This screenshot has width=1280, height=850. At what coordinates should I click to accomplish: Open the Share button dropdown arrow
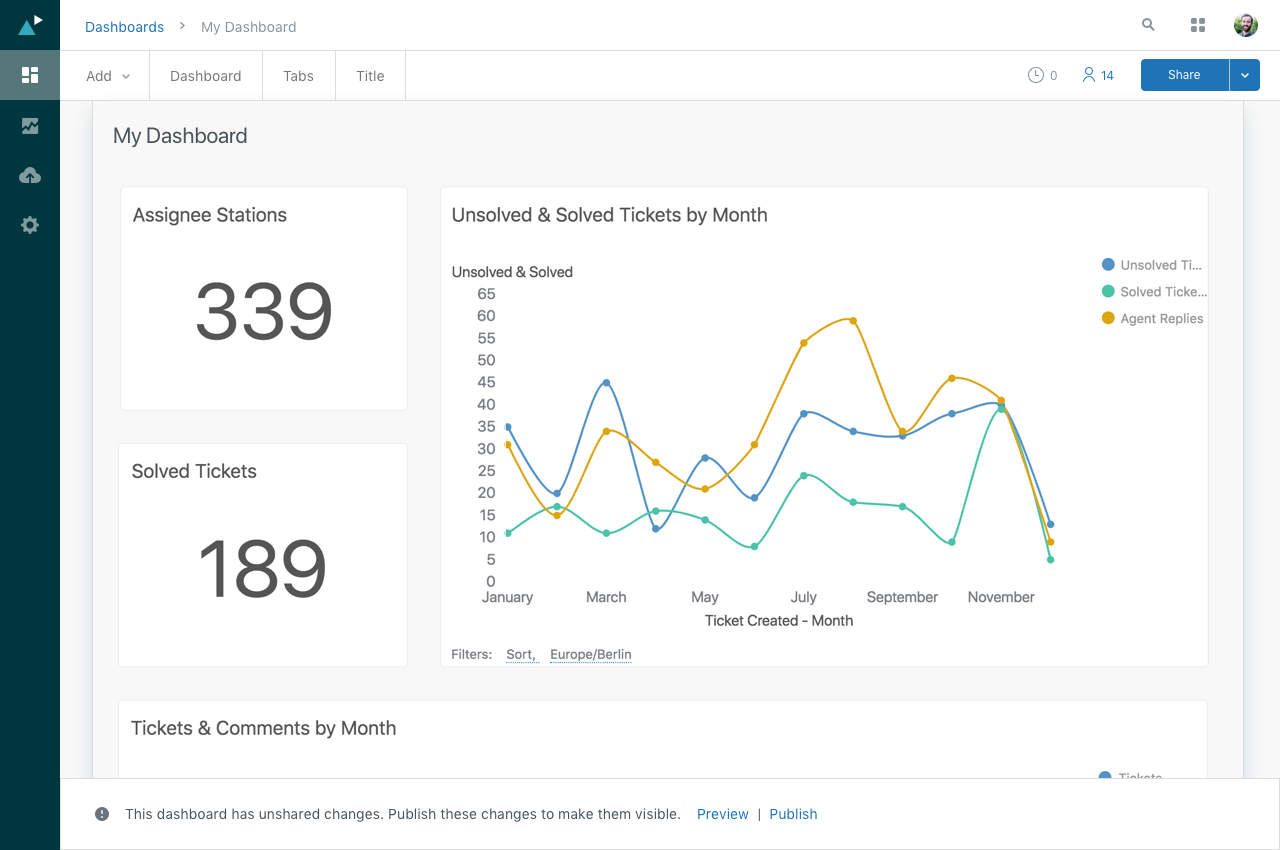click(1245, 75)
